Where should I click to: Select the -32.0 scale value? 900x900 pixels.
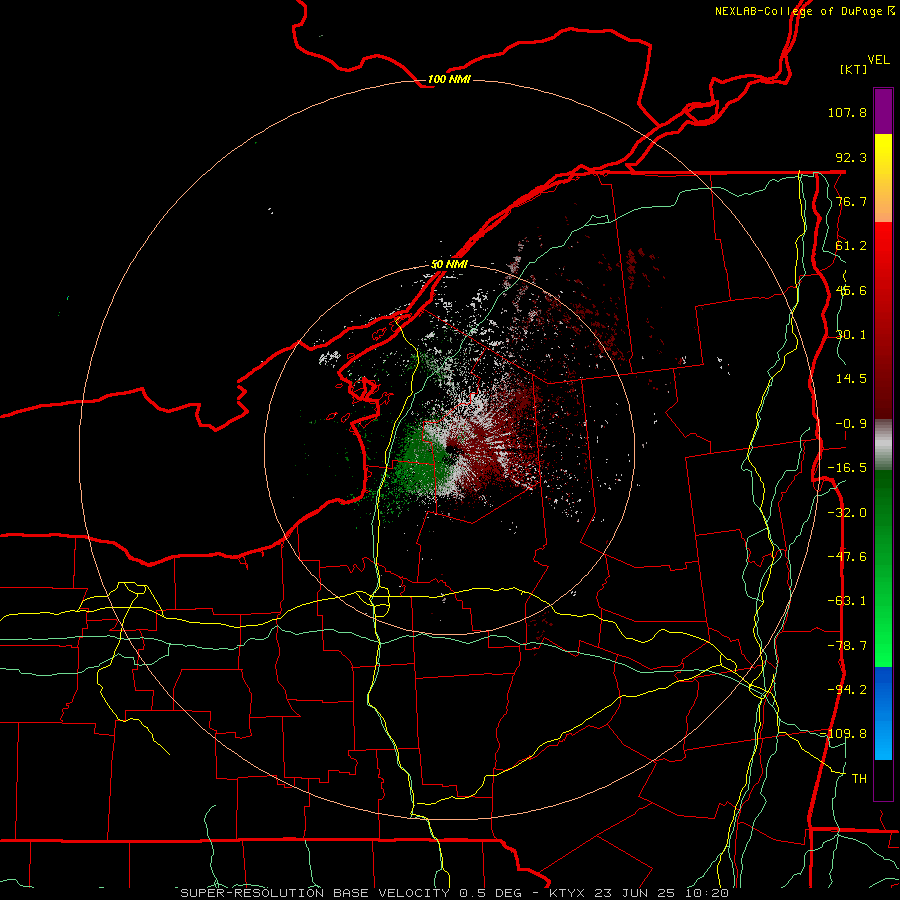(847, 512)
